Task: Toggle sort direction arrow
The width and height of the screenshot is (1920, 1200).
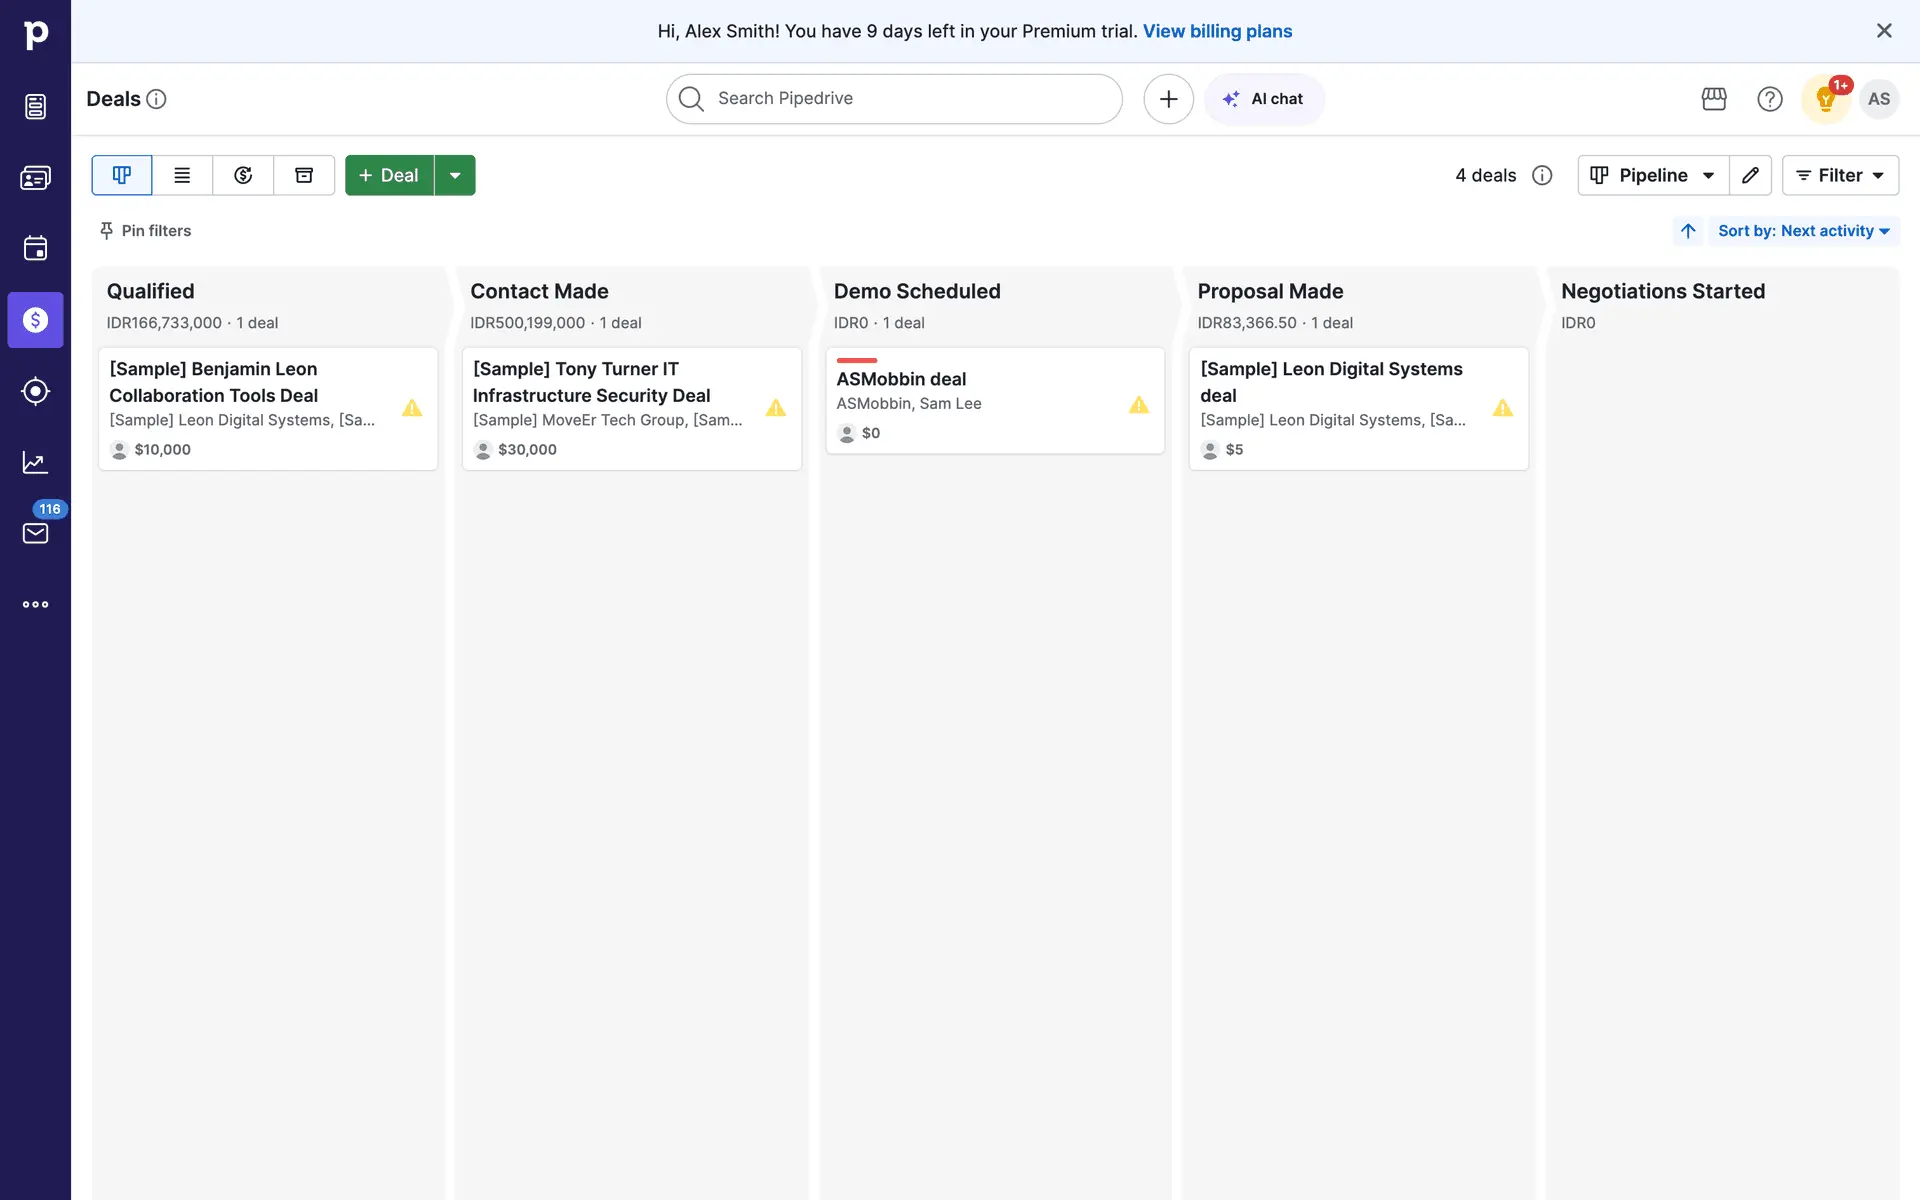Action: point(1688,231)
